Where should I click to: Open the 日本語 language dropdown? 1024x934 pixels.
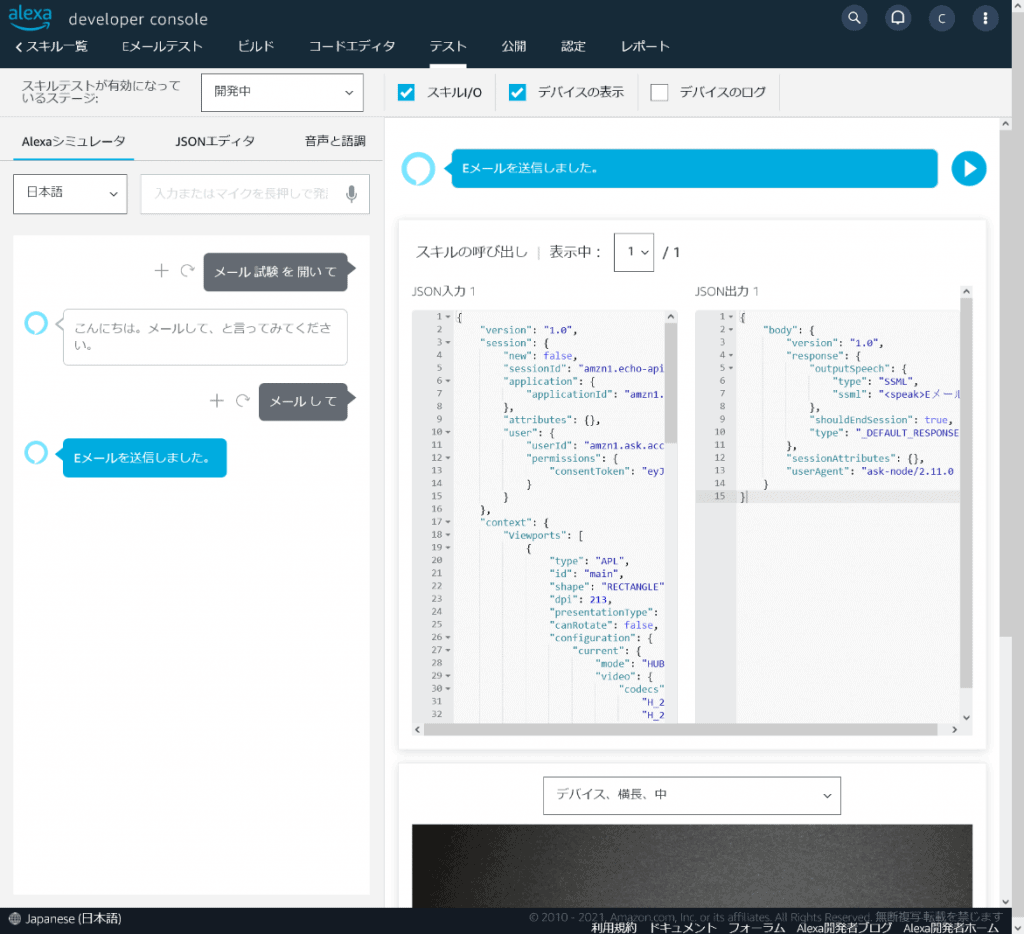click(70, 193)
